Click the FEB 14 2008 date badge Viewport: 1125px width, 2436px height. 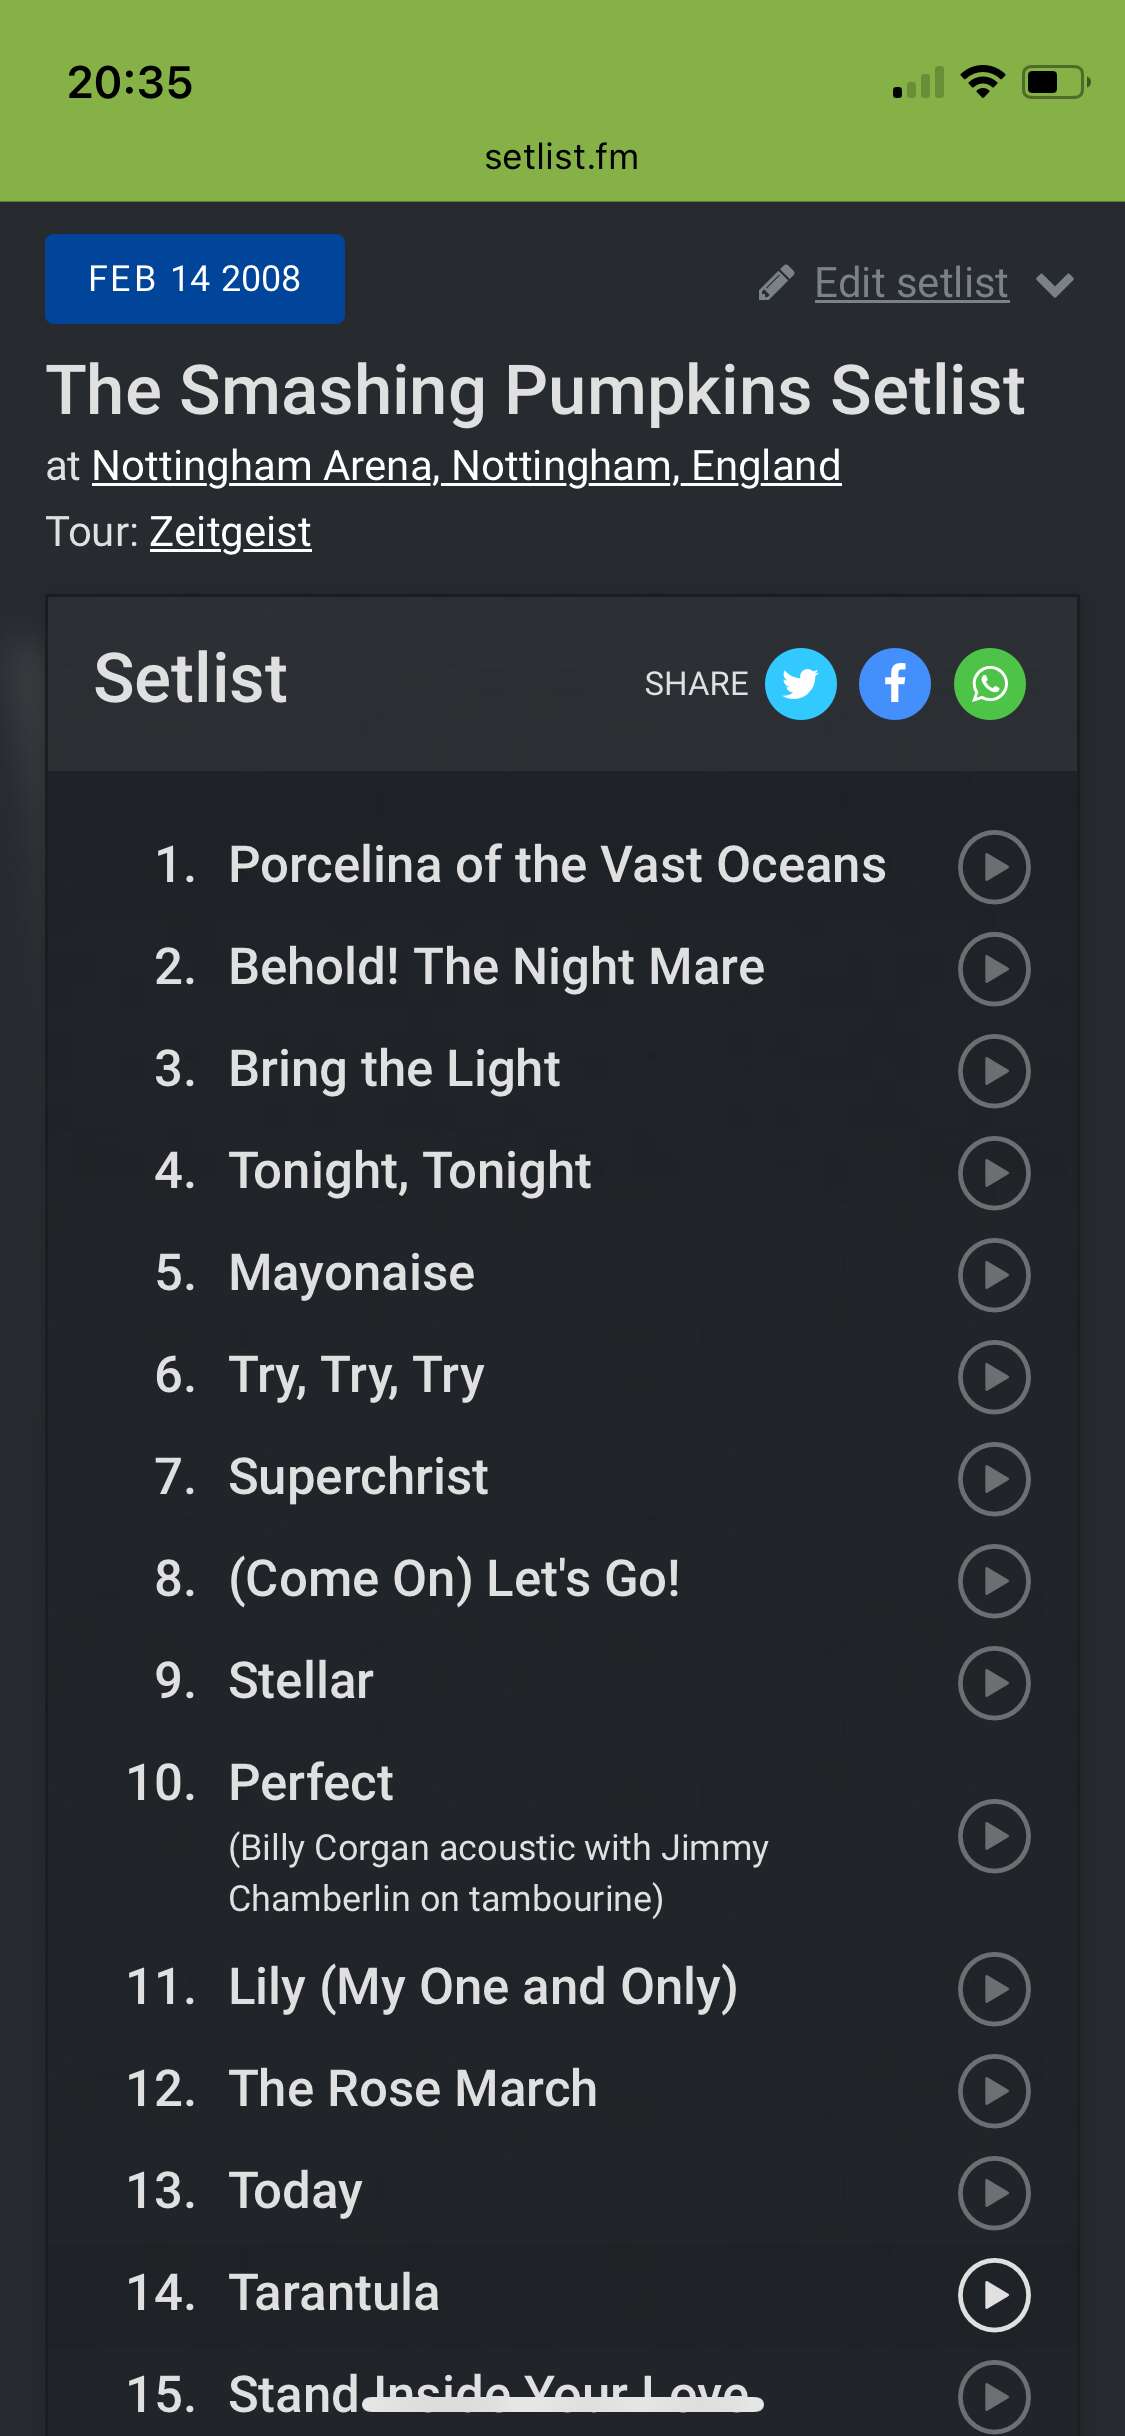tap(195, 279)
